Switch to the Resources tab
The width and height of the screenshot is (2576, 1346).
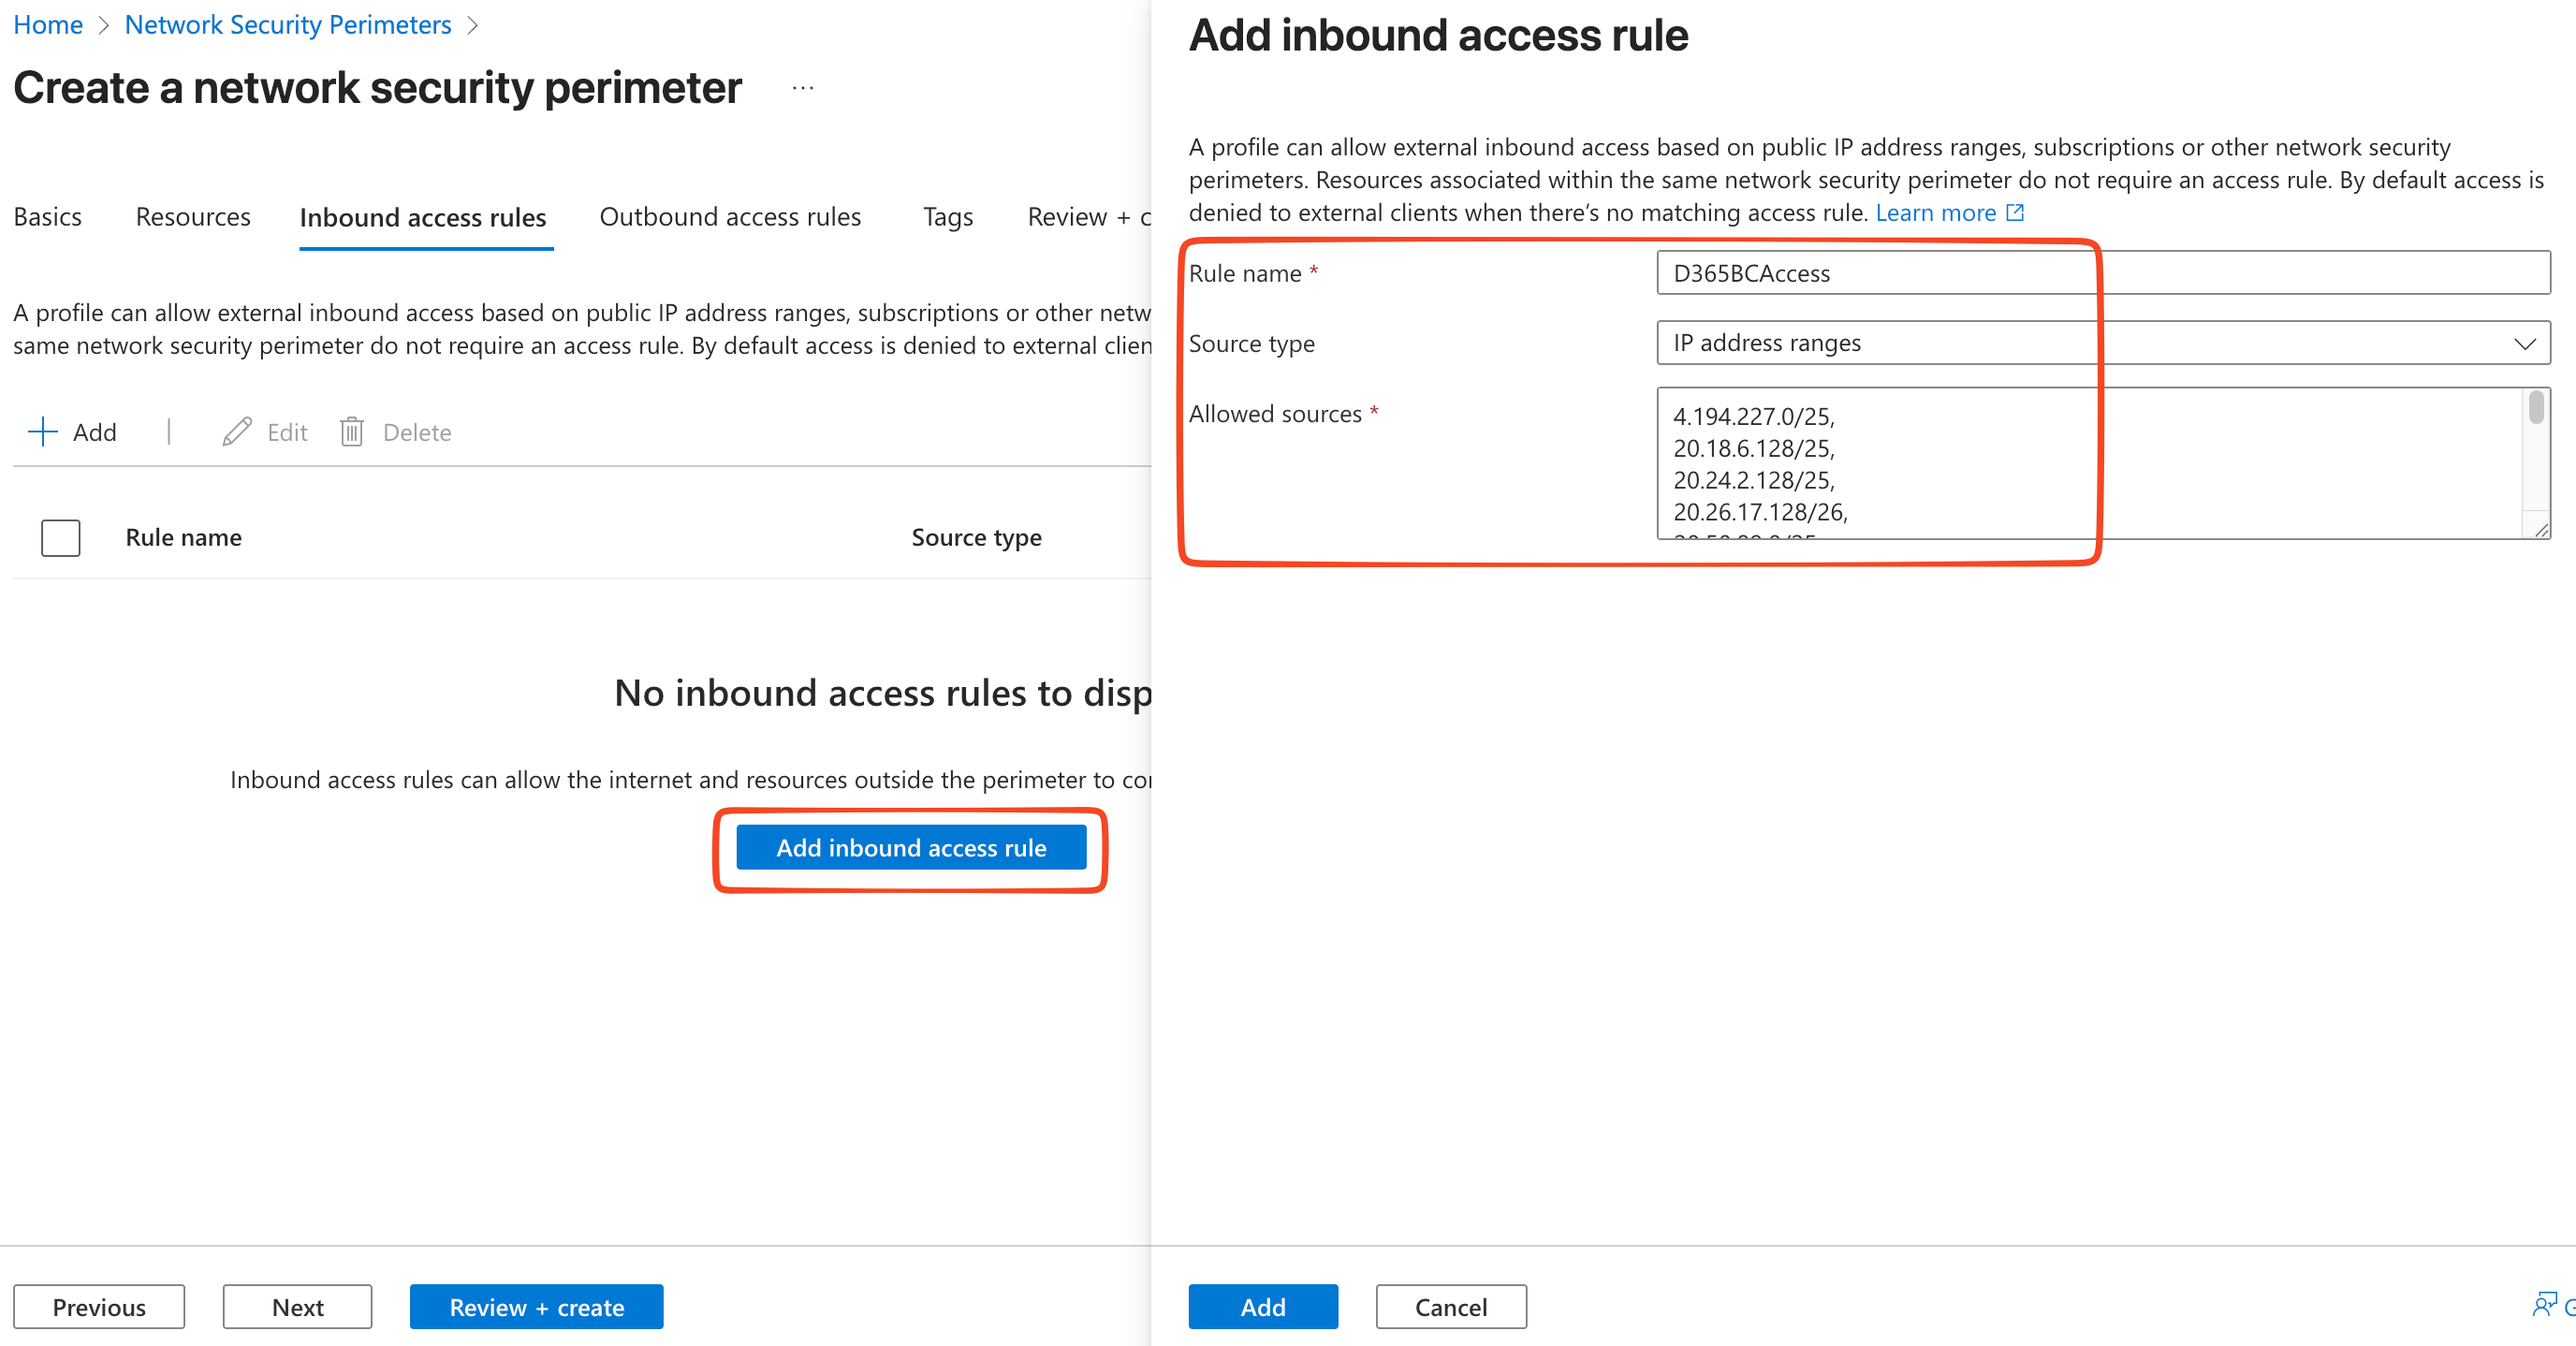193,217
